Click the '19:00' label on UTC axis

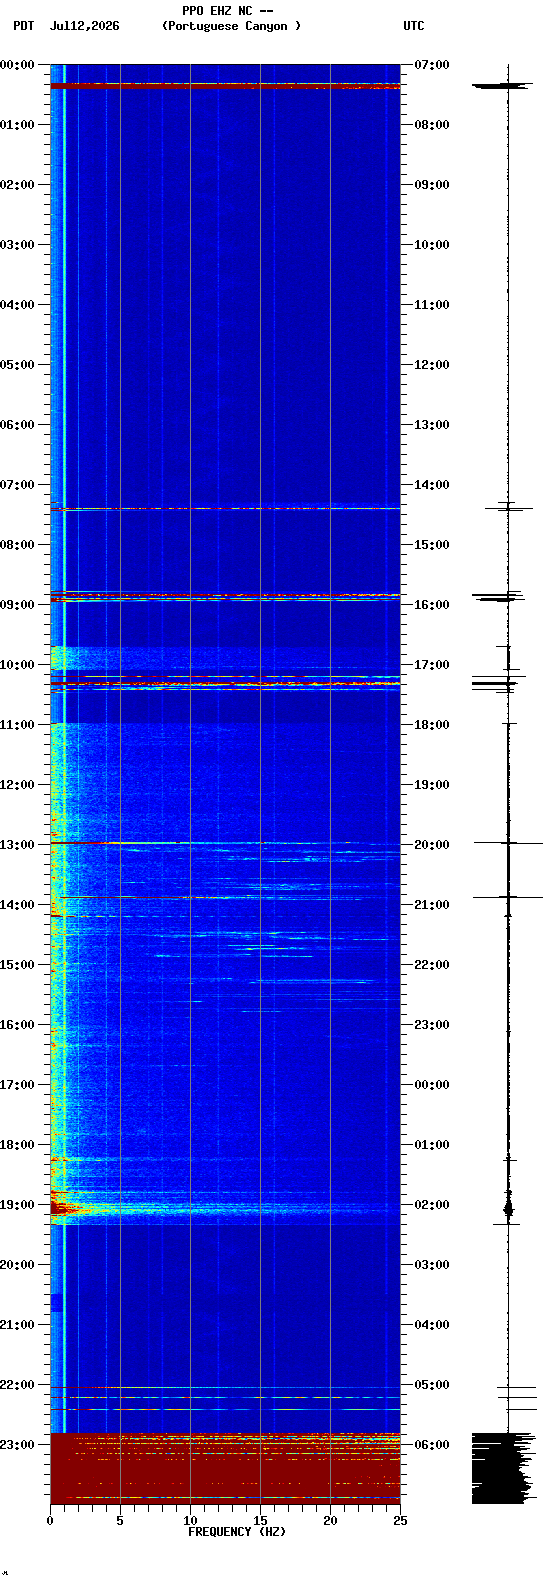click(432, 785)
